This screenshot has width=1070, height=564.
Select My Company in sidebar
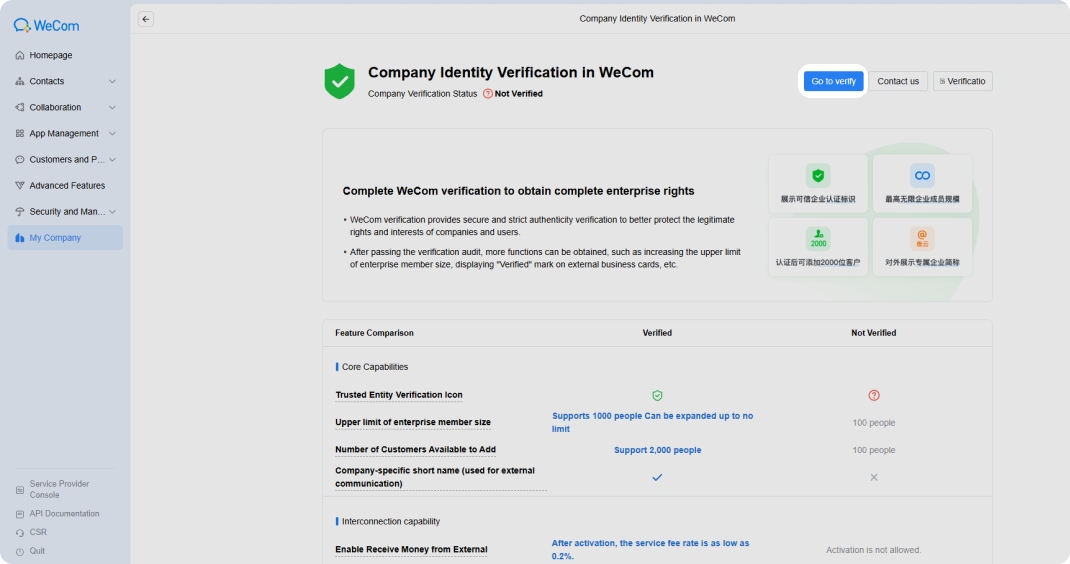(x=66, y=238)
